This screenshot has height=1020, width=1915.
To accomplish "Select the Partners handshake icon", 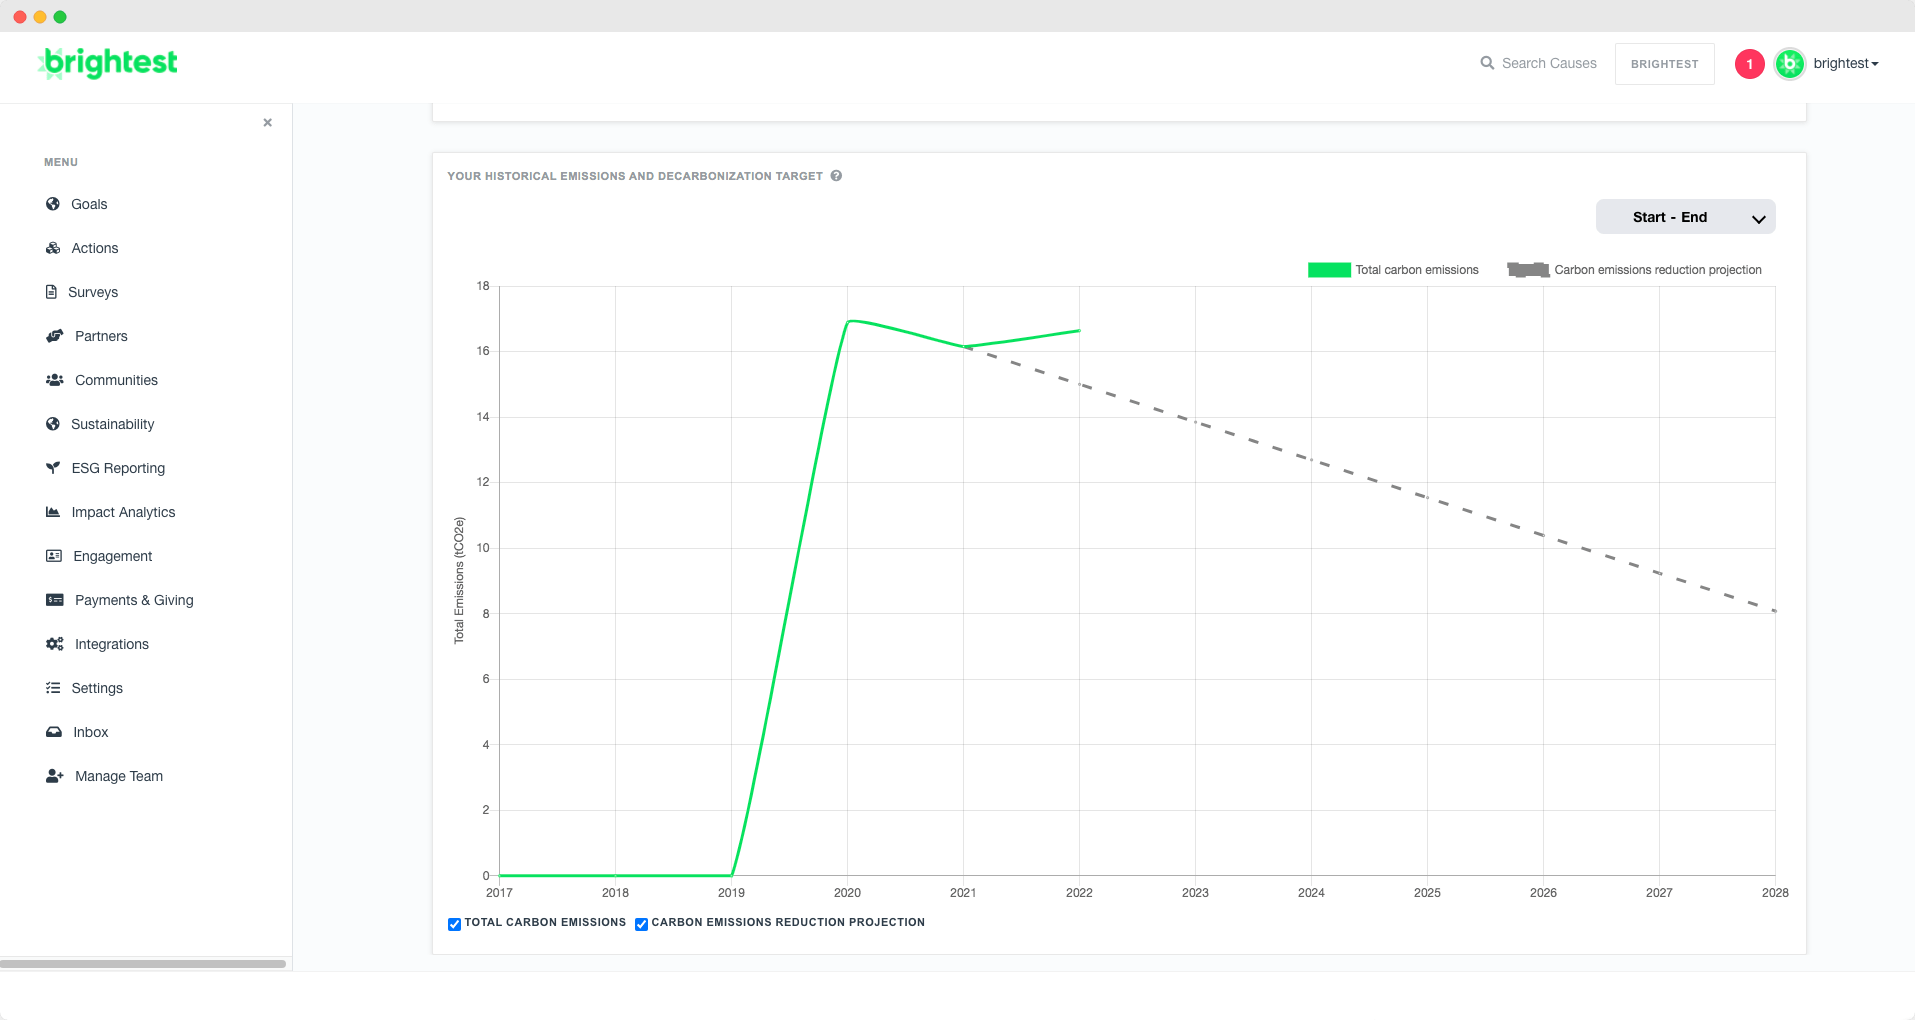I will pyautogui.click(x=54, y=336).
